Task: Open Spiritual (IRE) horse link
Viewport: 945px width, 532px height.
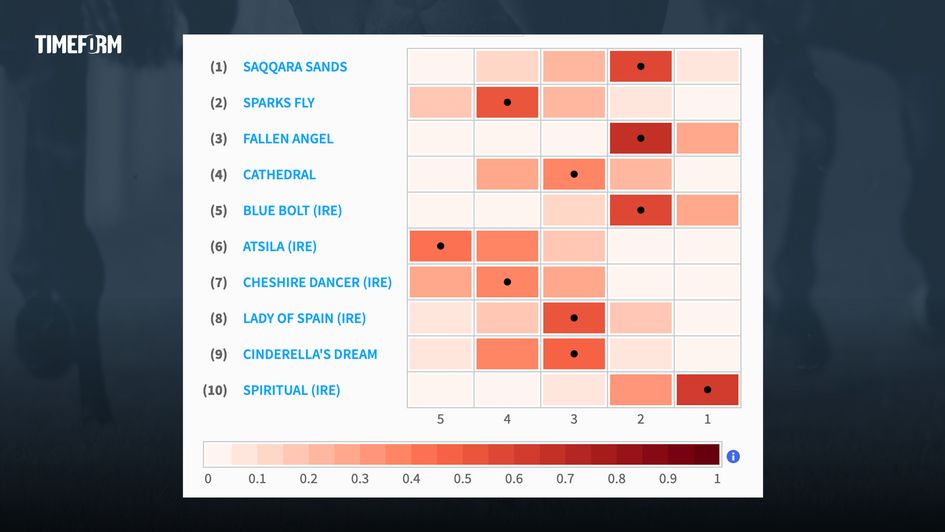Action: (291, 391)
